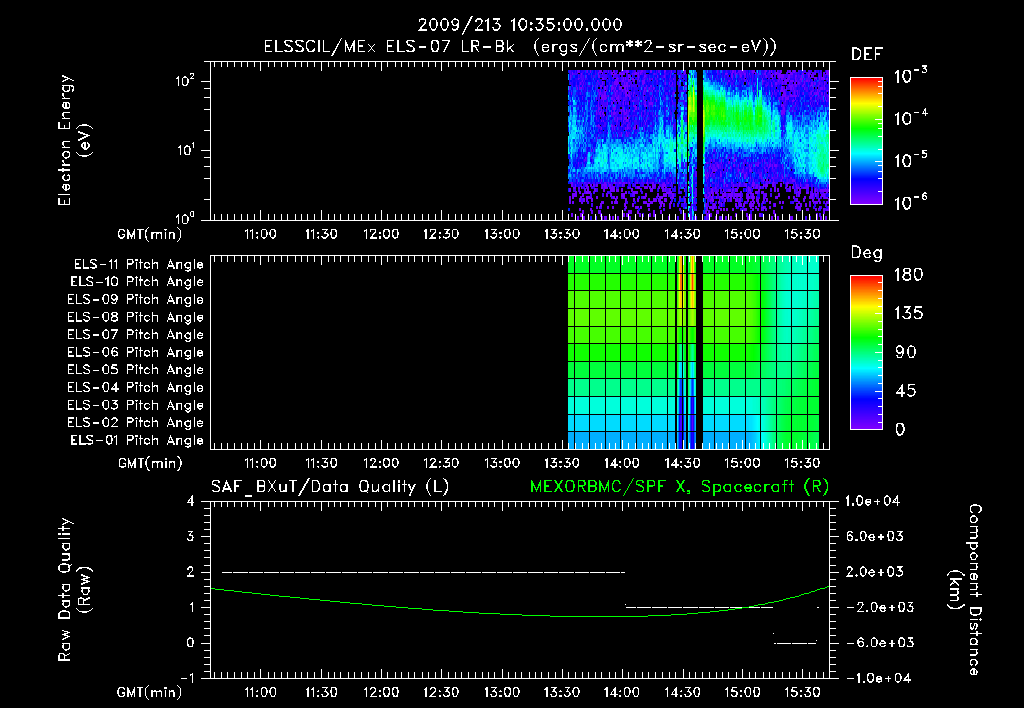This screenshot has height=708, width=1024.
Task: Select the ELS-09 Pitch Angle row label
Action: [135, 300]
